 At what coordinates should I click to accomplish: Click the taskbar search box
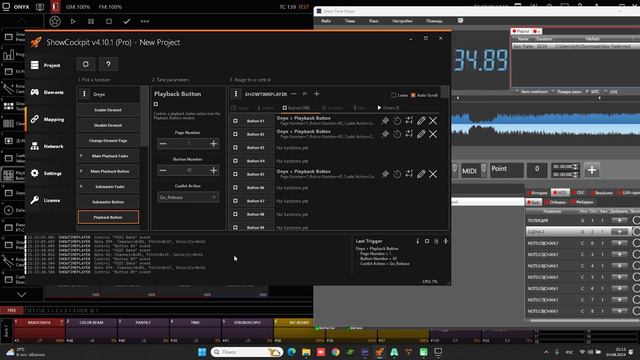tap(247, 352)
